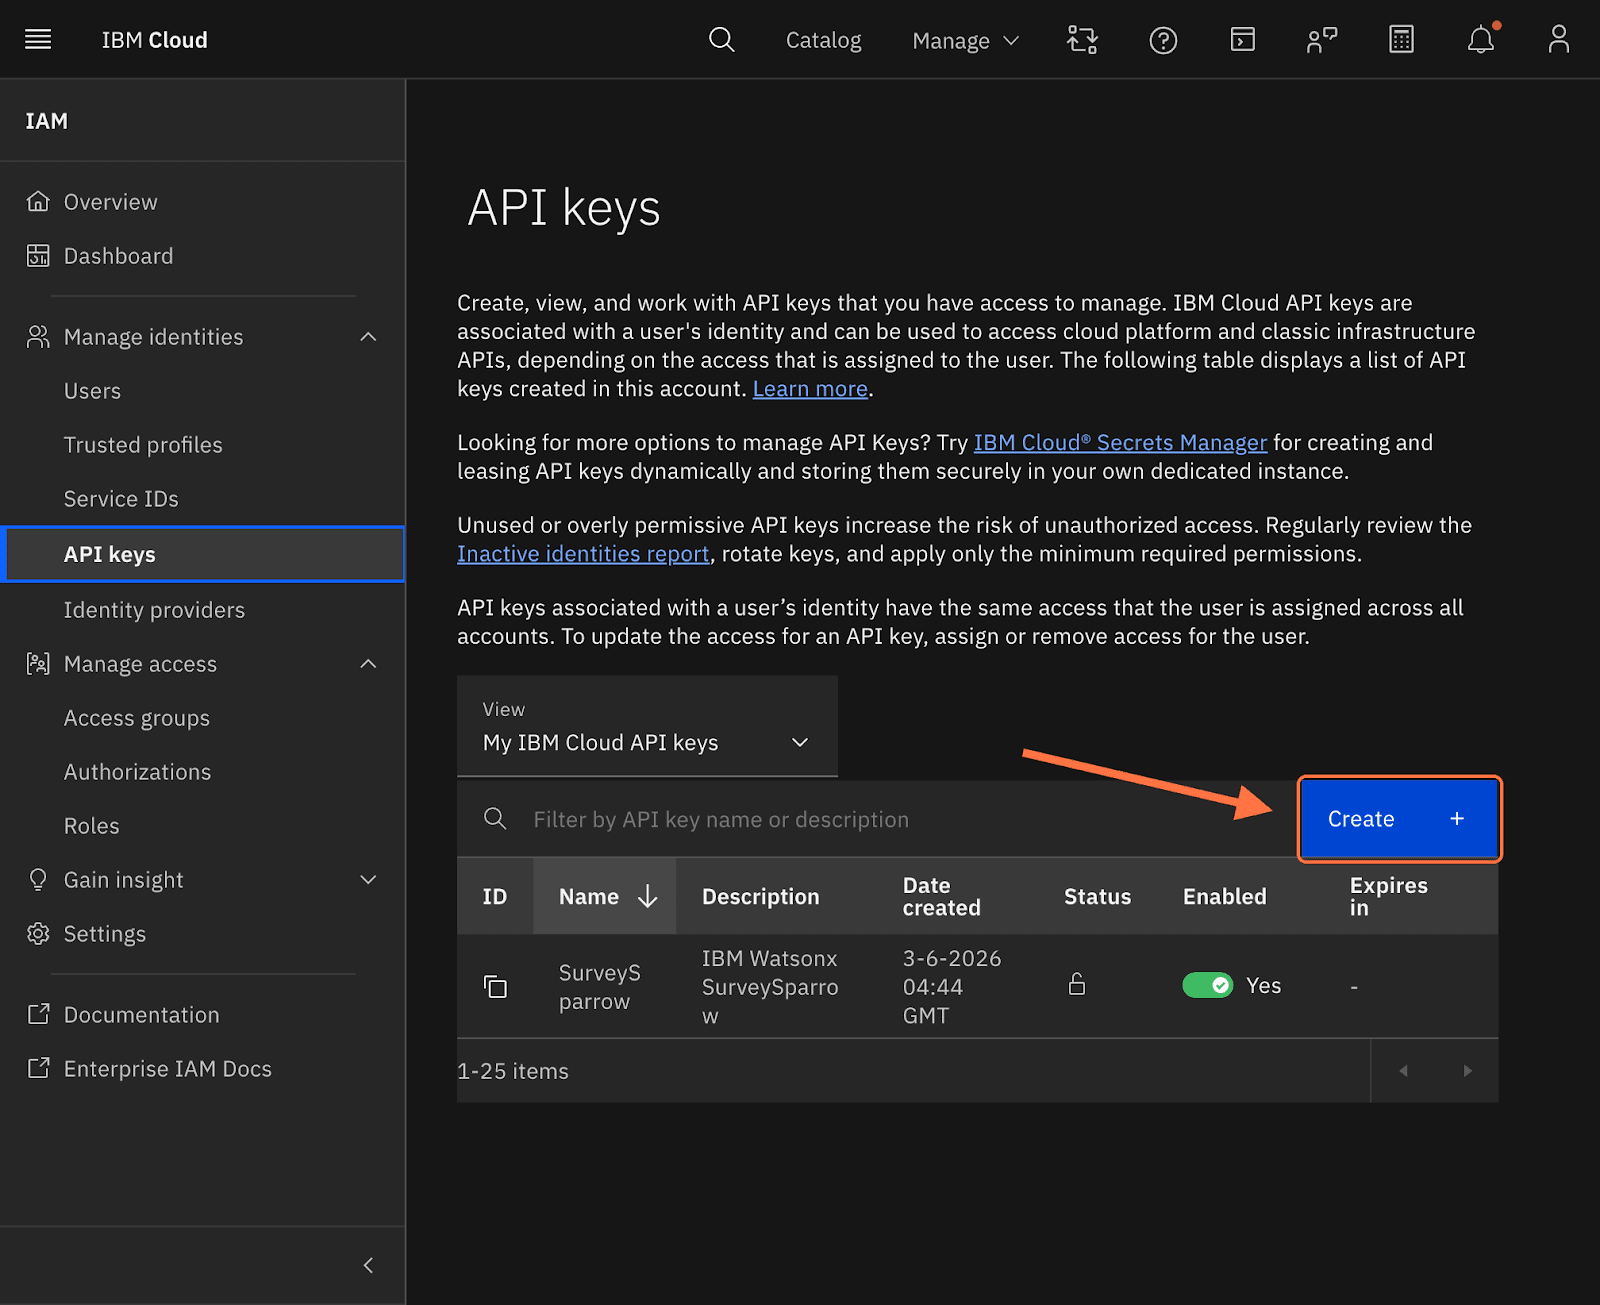Open Access groups in sidebar
Screen dimensions: 1600x1305
coord(137,718)
